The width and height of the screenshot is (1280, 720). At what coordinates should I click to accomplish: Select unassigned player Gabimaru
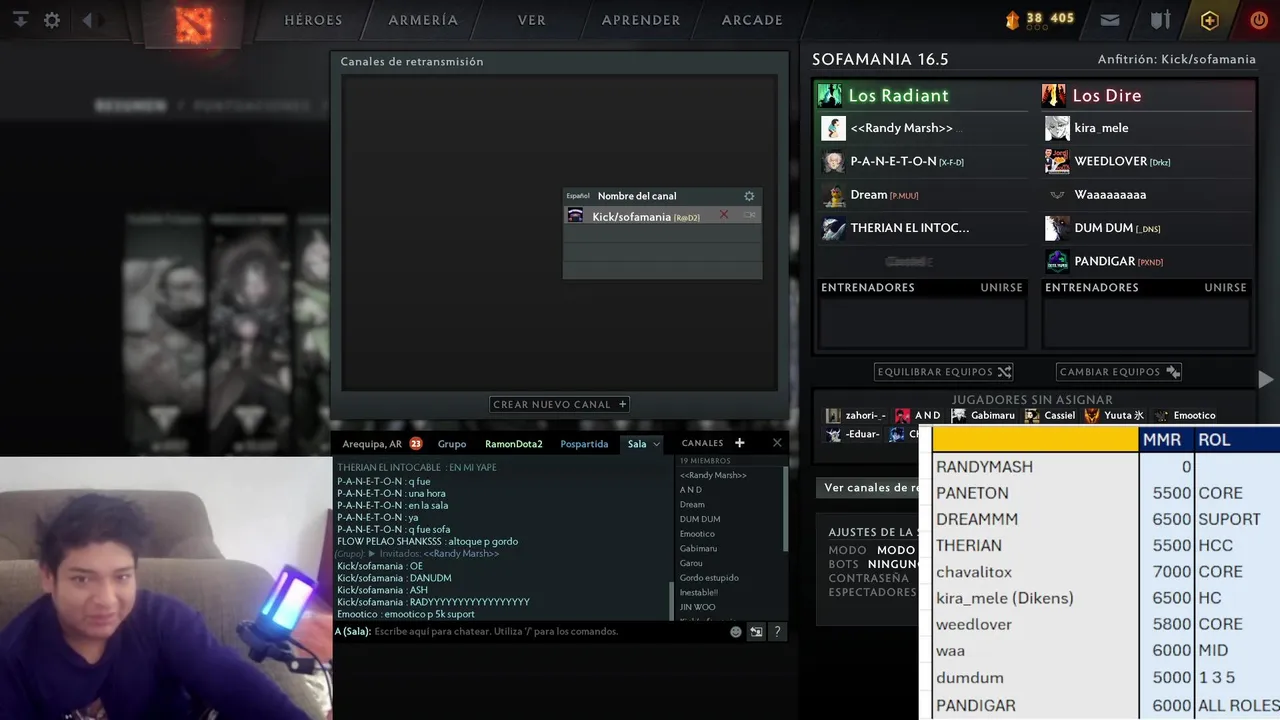[x=983, y=415]
